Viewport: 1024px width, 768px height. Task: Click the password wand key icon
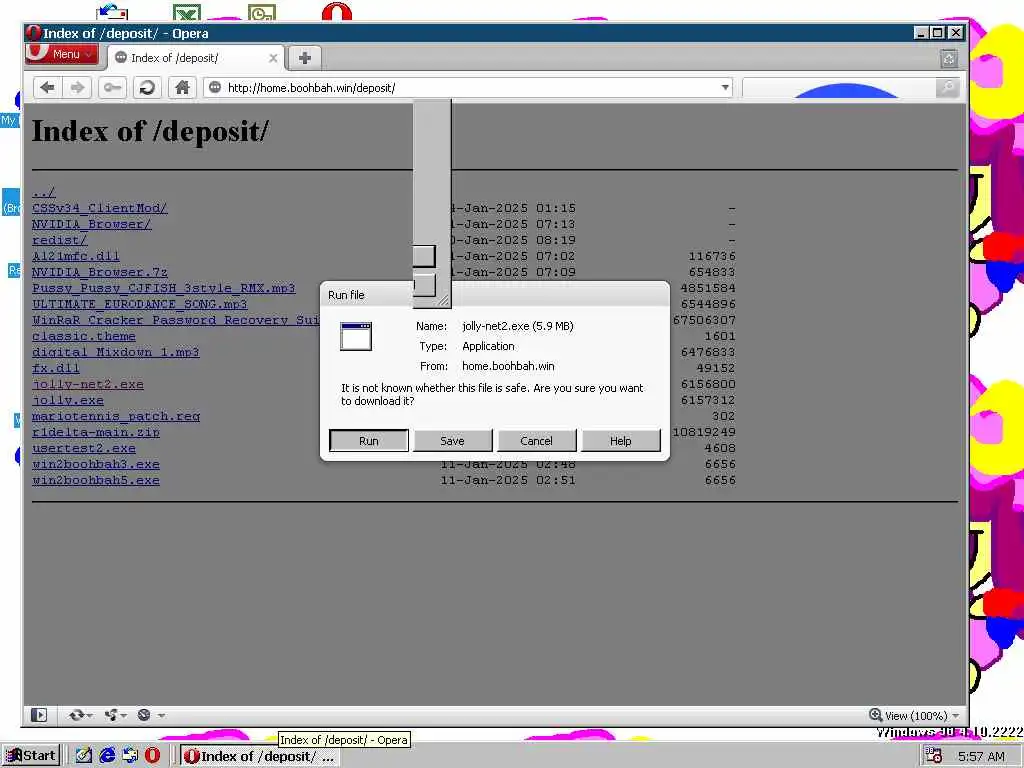point(112,88)
